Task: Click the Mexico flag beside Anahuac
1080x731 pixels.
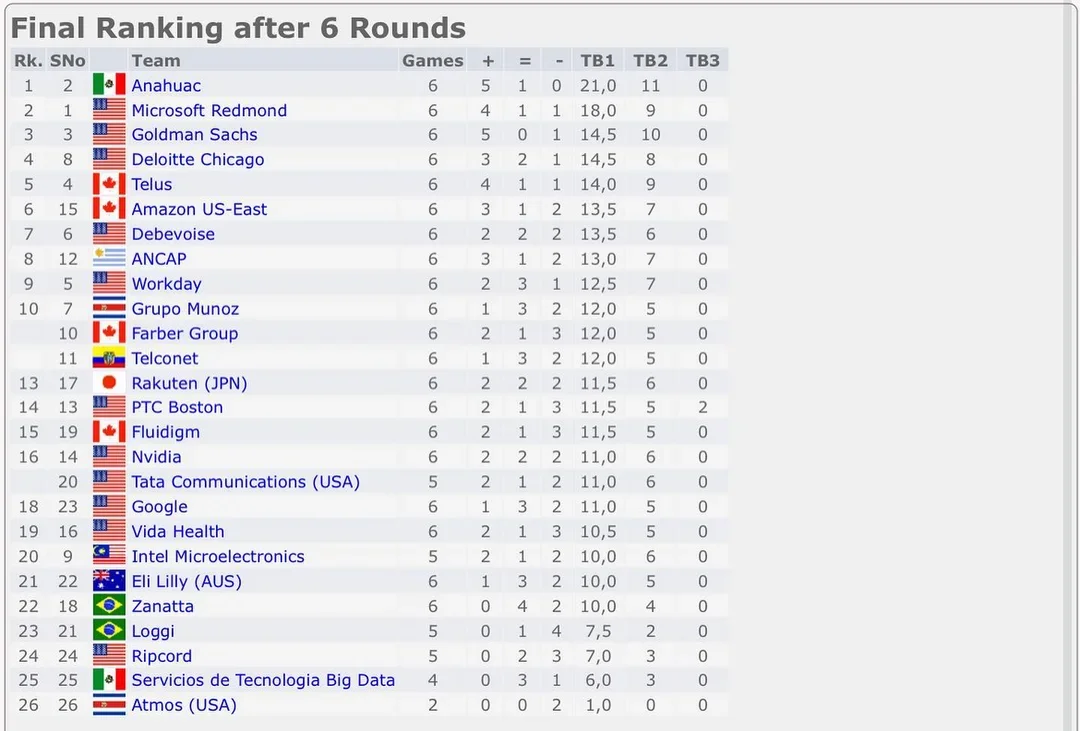Action: [109, 85]
